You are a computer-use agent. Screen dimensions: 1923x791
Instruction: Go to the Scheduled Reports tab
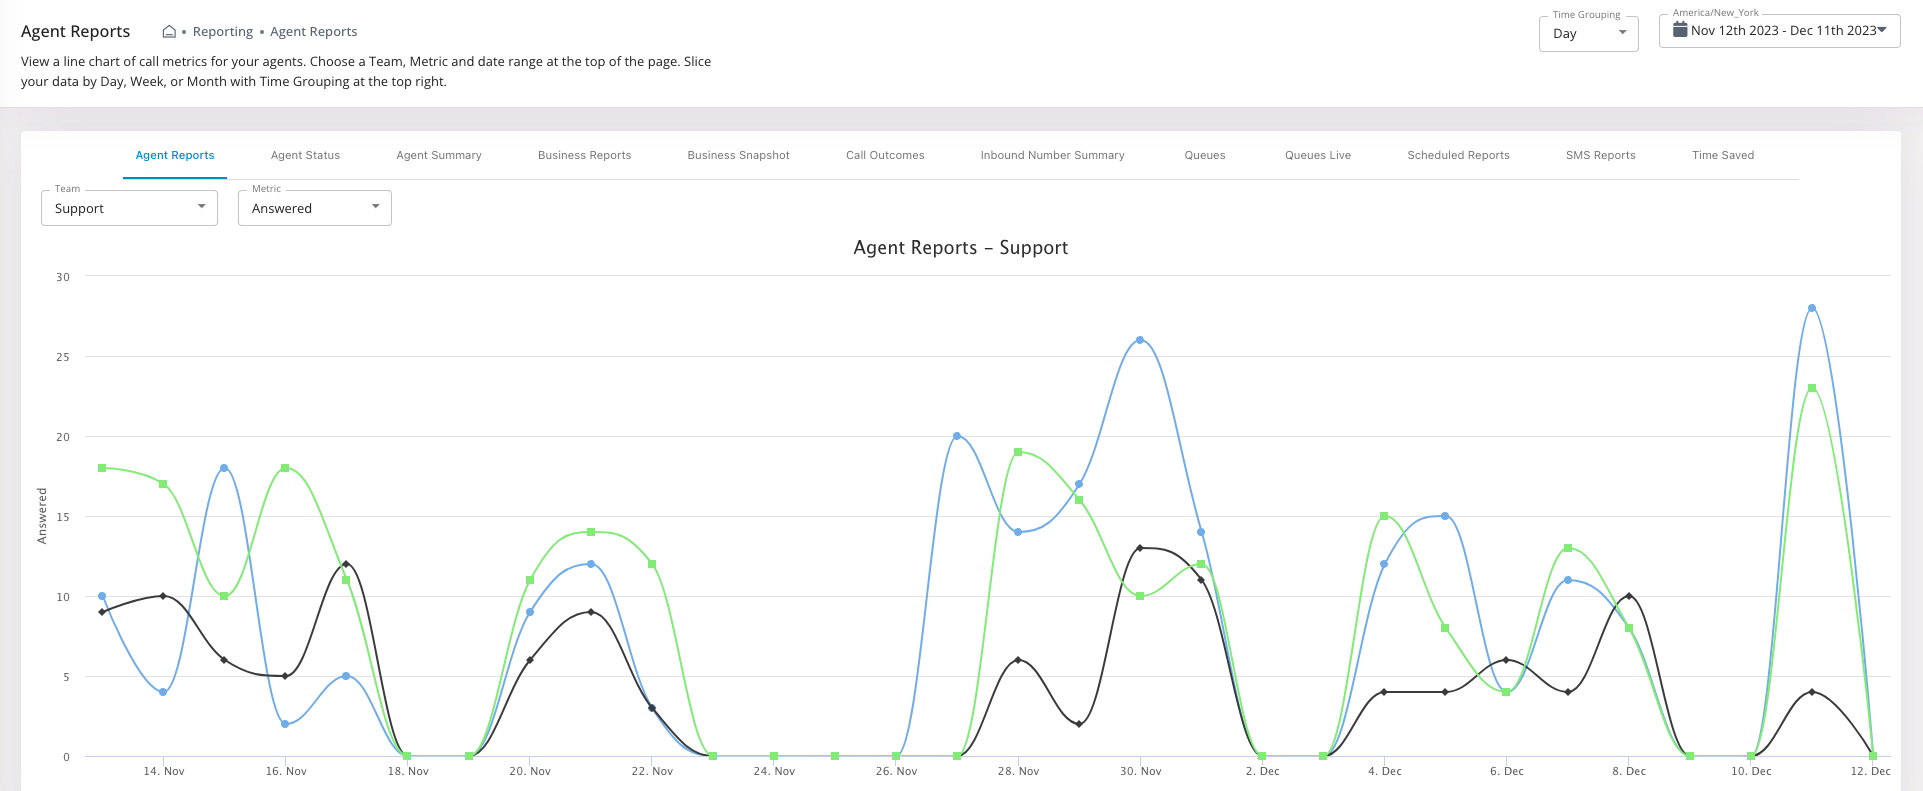[x=1458, y=155]
